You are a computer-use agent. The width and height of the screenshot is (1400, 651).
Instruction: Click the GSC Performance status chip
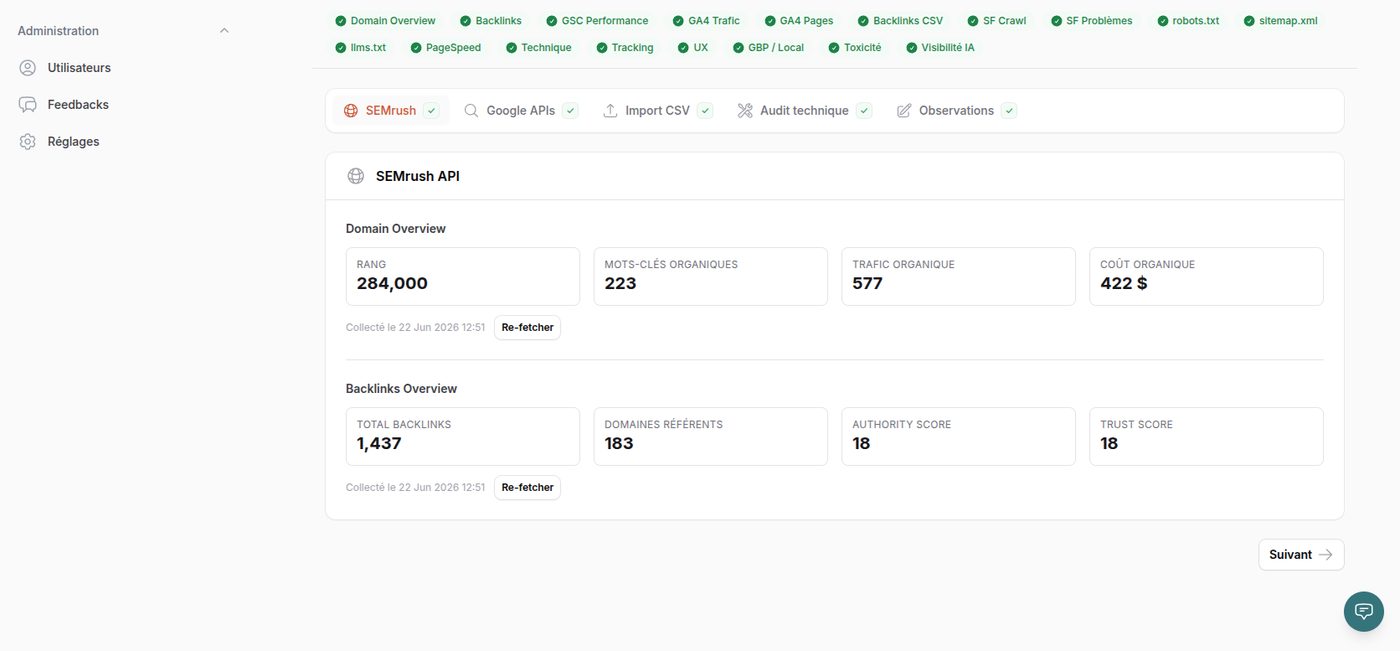tap(597, 21)
